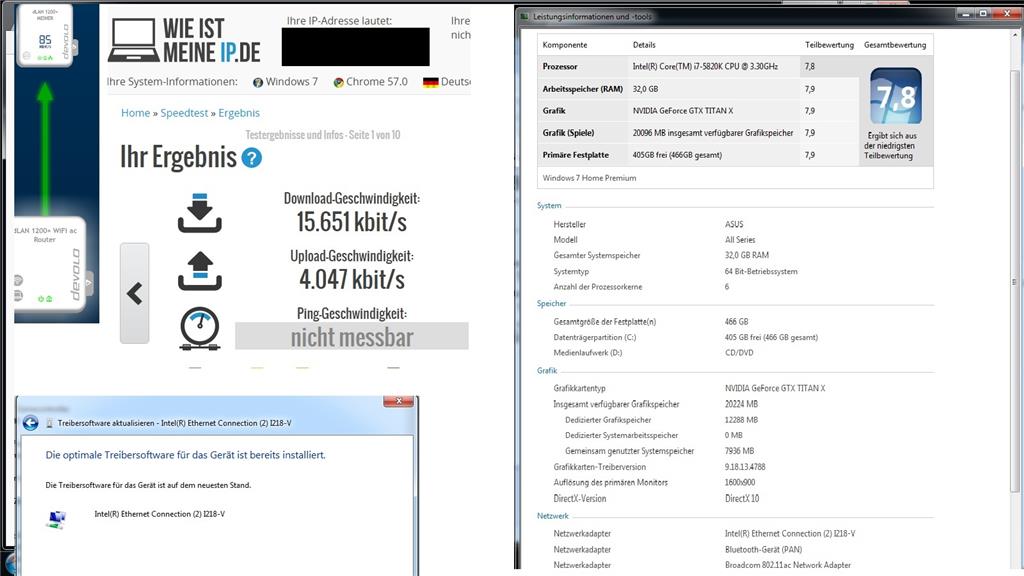The image size is (1024, 576).
Task: Open the Ergebnis breadcrumb link
Action: 239,113
